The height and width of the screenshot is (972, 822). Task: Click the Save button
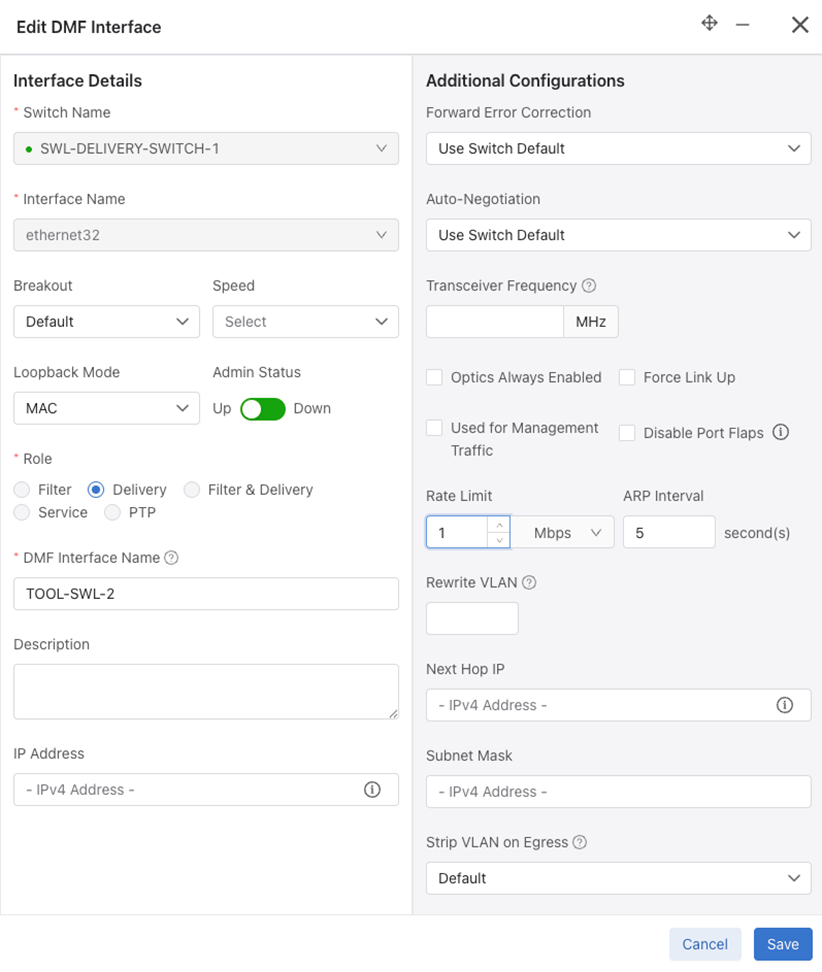pyautogui.click(x=783, y=944)
